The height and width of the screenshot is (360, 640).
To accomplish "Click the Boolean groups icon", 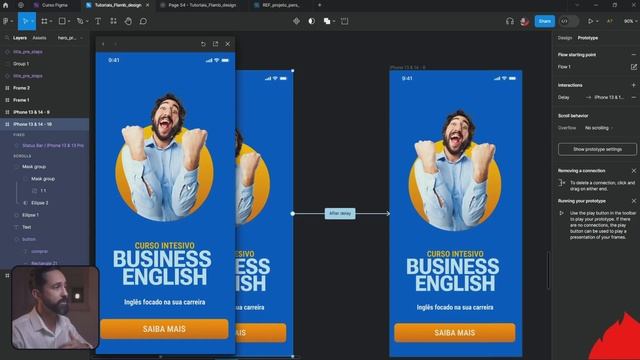I will (x=327, y=21).
